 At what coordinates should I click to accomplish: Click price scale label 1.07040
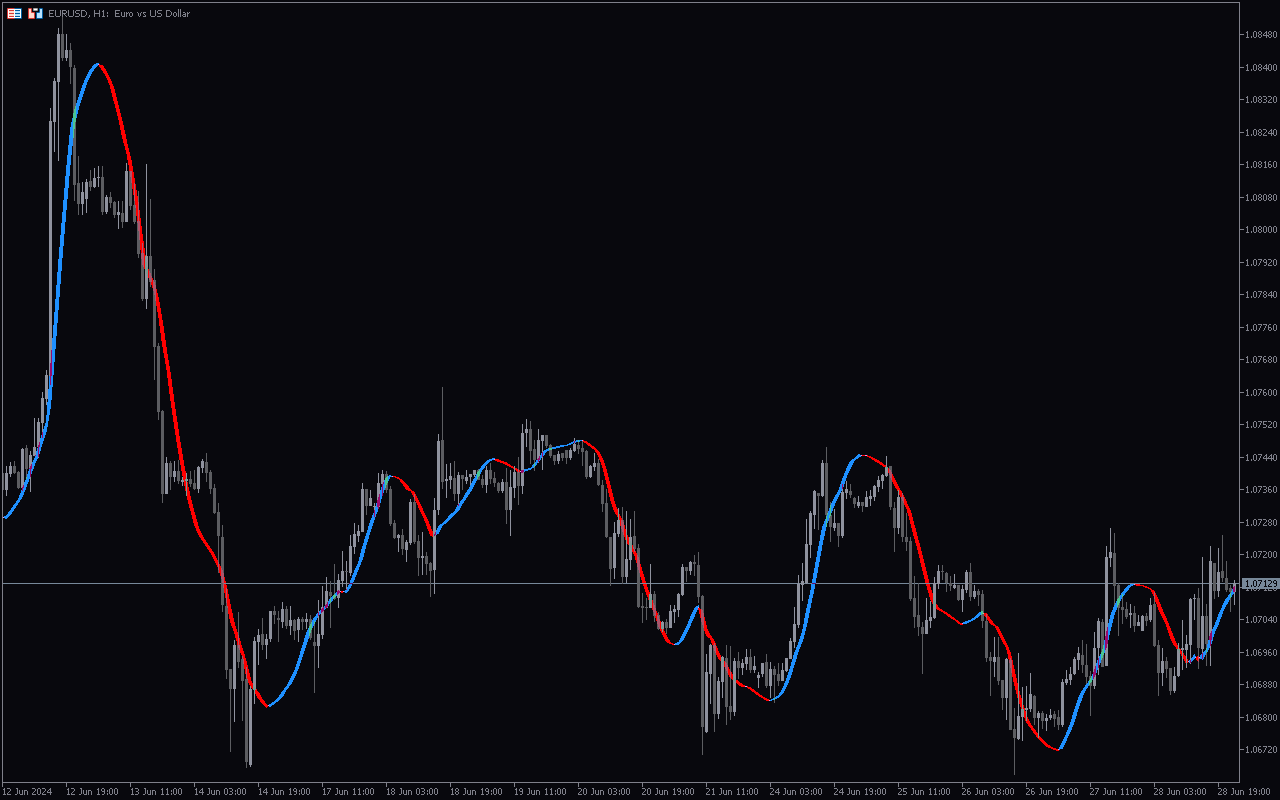click(1261, 620)
